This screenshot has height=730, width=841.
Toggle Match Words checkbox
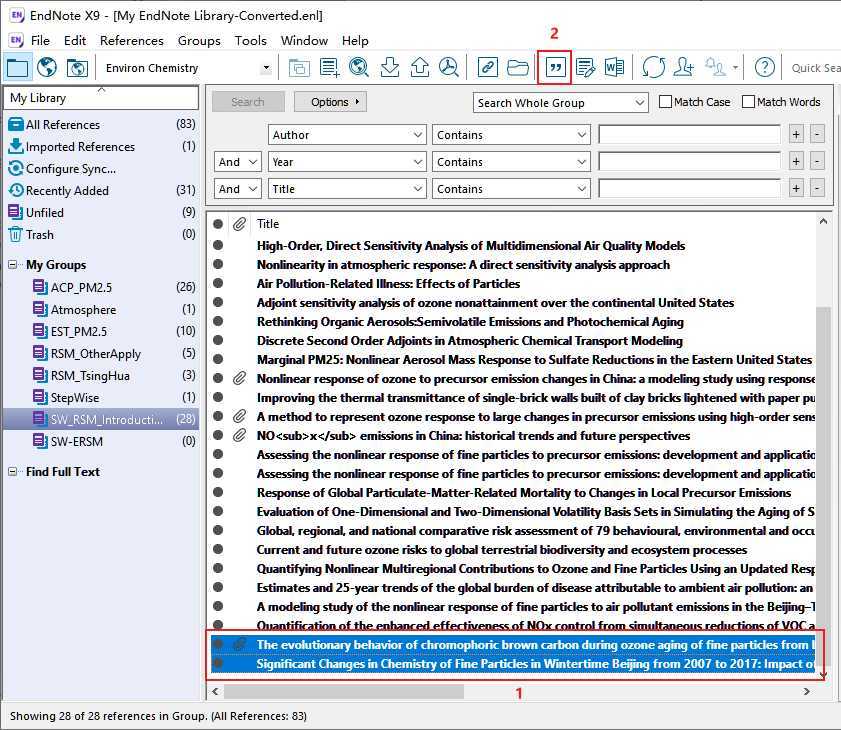748,102
